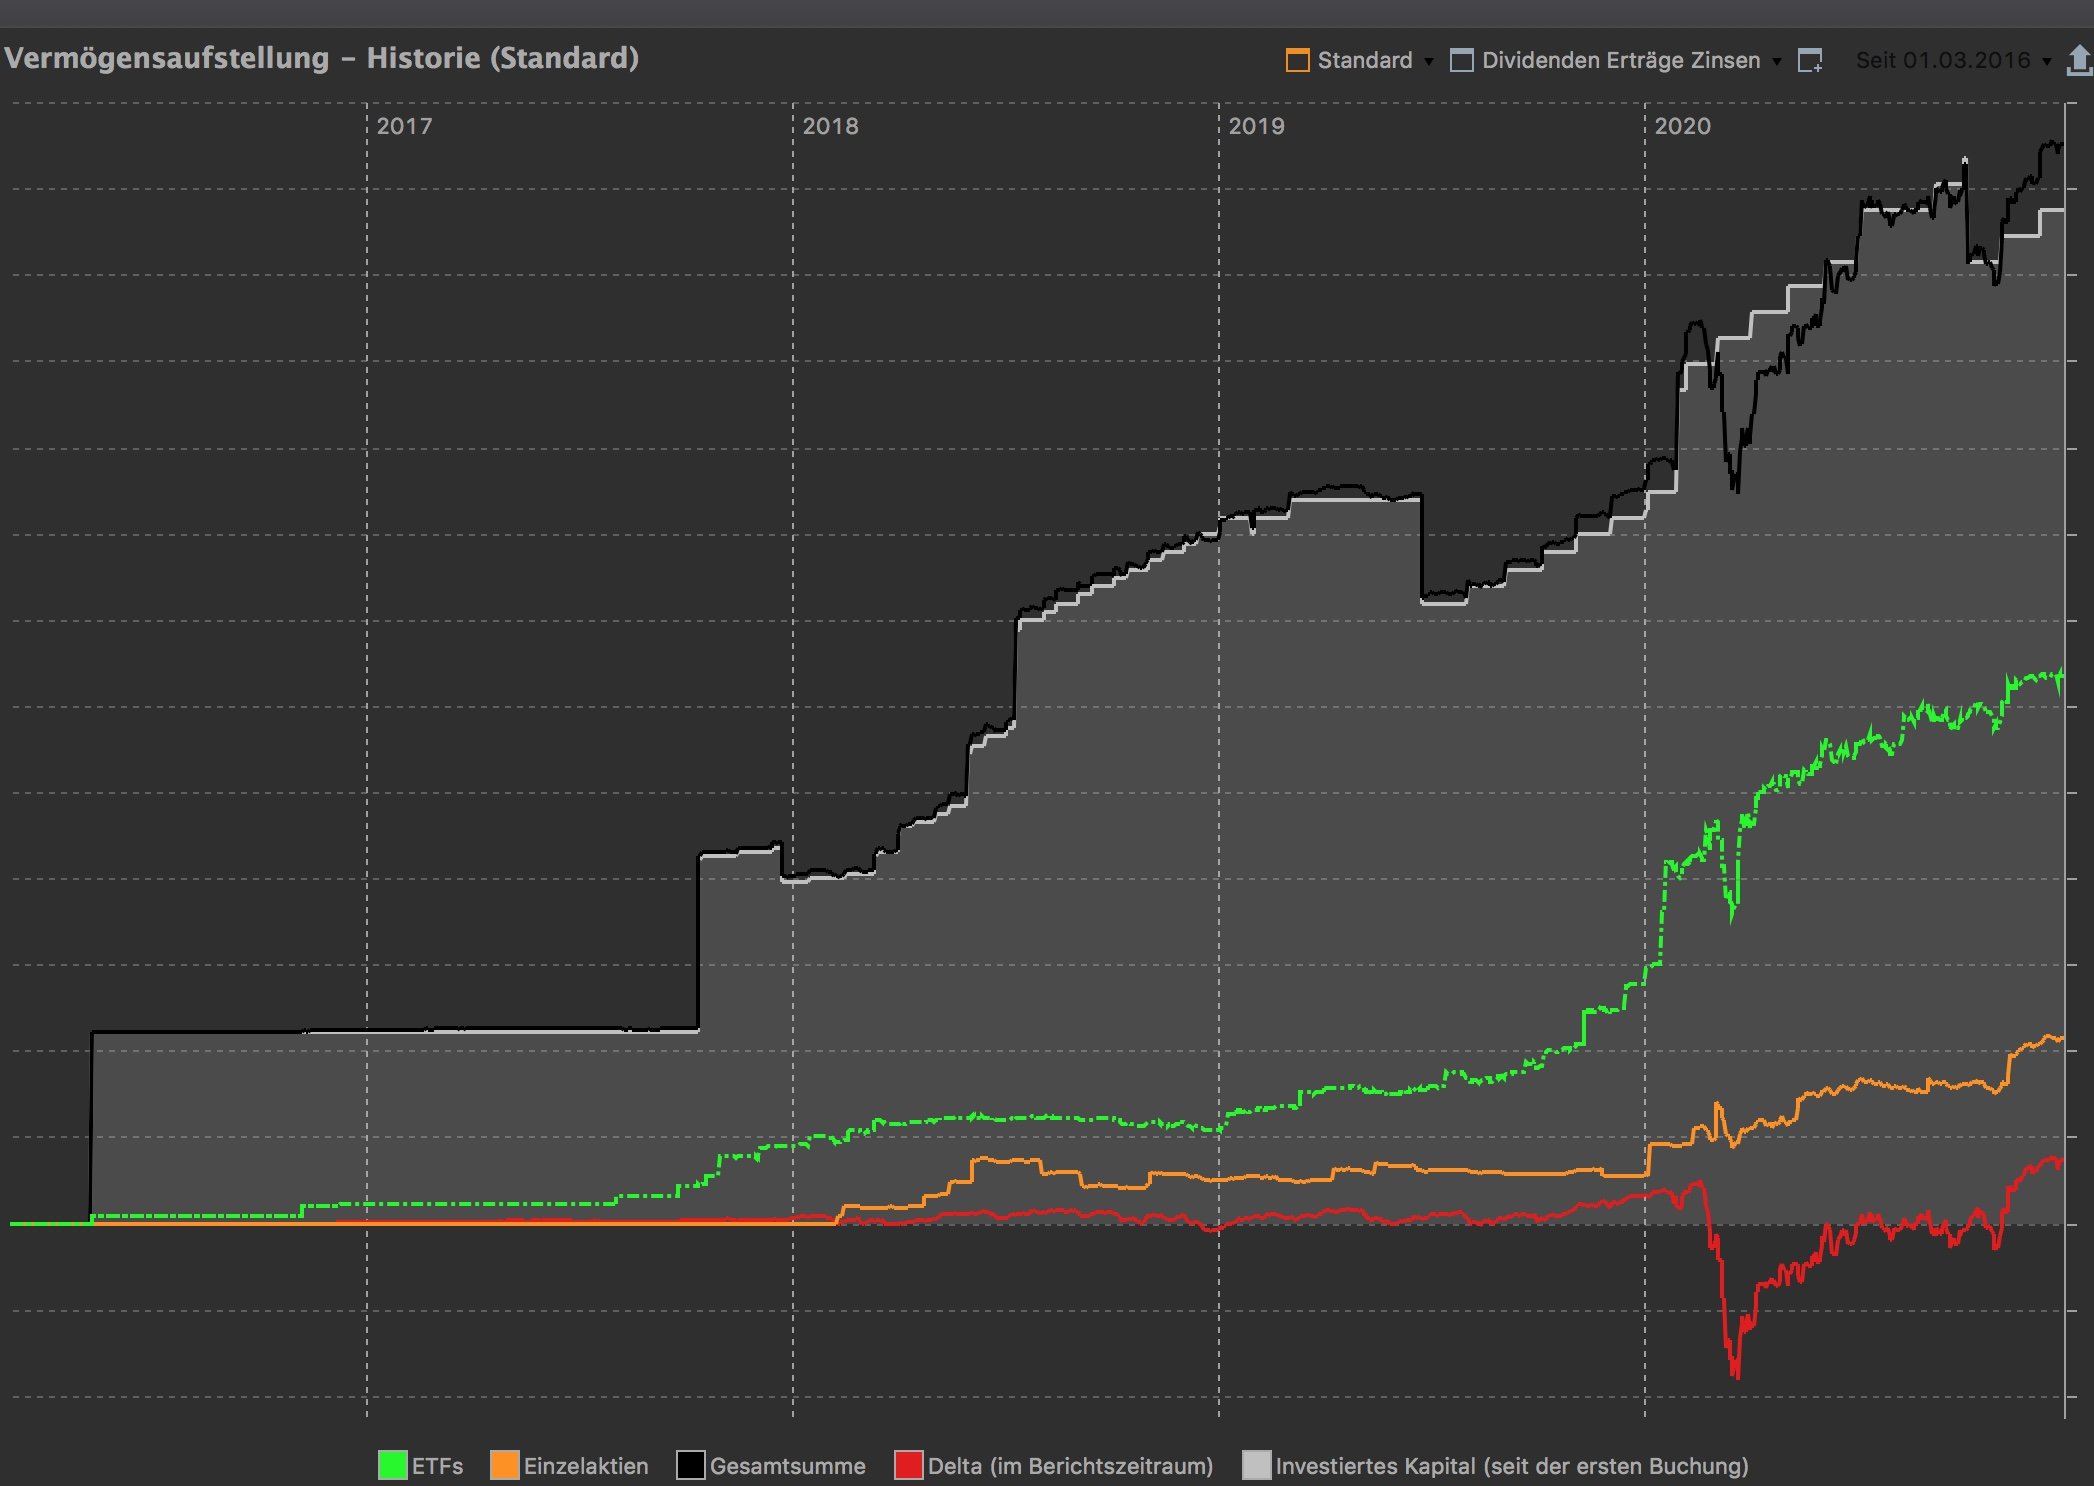Screen dimensions: 2094x1486
Task: Click the 2018 year marker on chart
Action: pyautogui.click(x=830, y=126)
